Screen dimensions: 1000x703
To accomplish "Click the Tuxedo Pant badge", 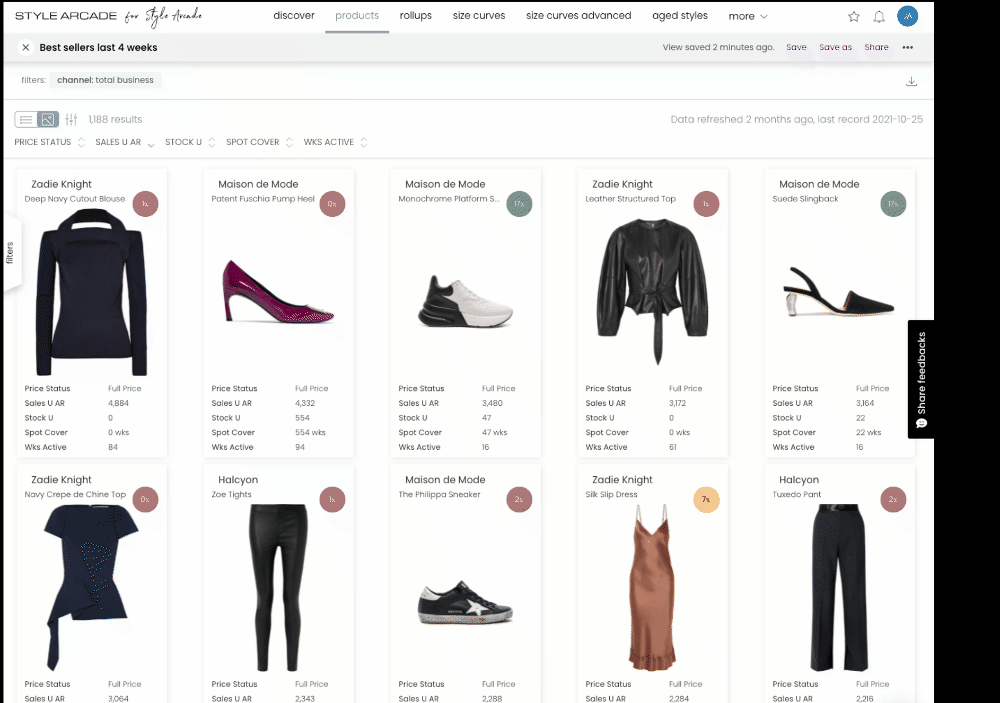I will 893,500.
